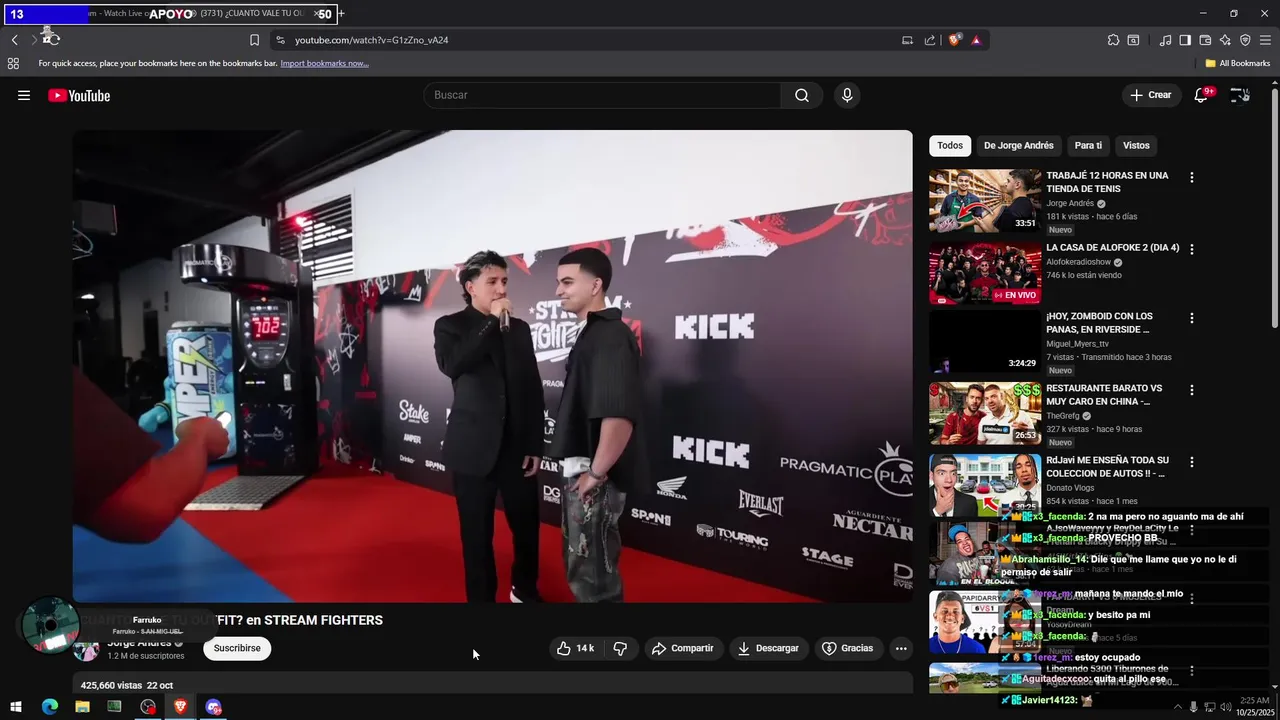Click Import bookmarks now link
Image resolution: width=1280 pixels, height=720 pixels.
tap(324, 63)
